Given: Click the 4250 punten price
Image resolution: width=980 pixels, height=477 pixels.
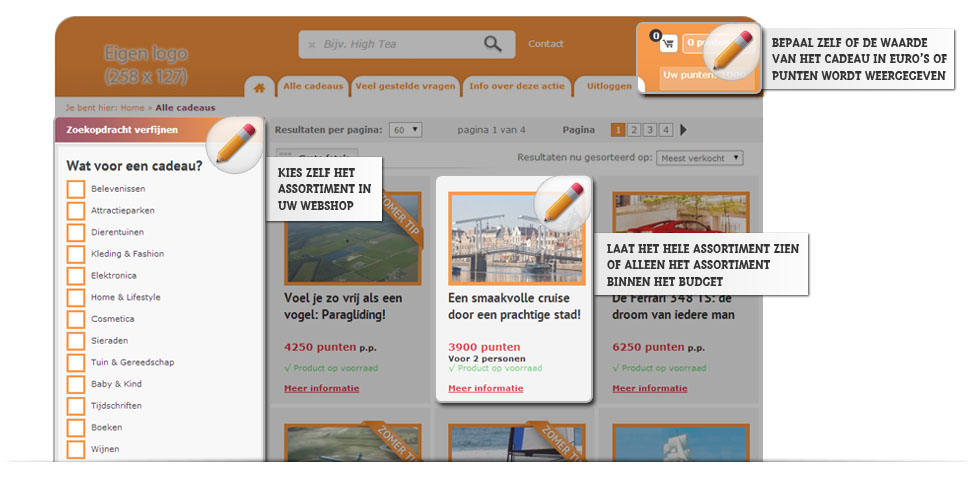Looking at the screenshot, I should pyautogui.click(x=320, y=347).
